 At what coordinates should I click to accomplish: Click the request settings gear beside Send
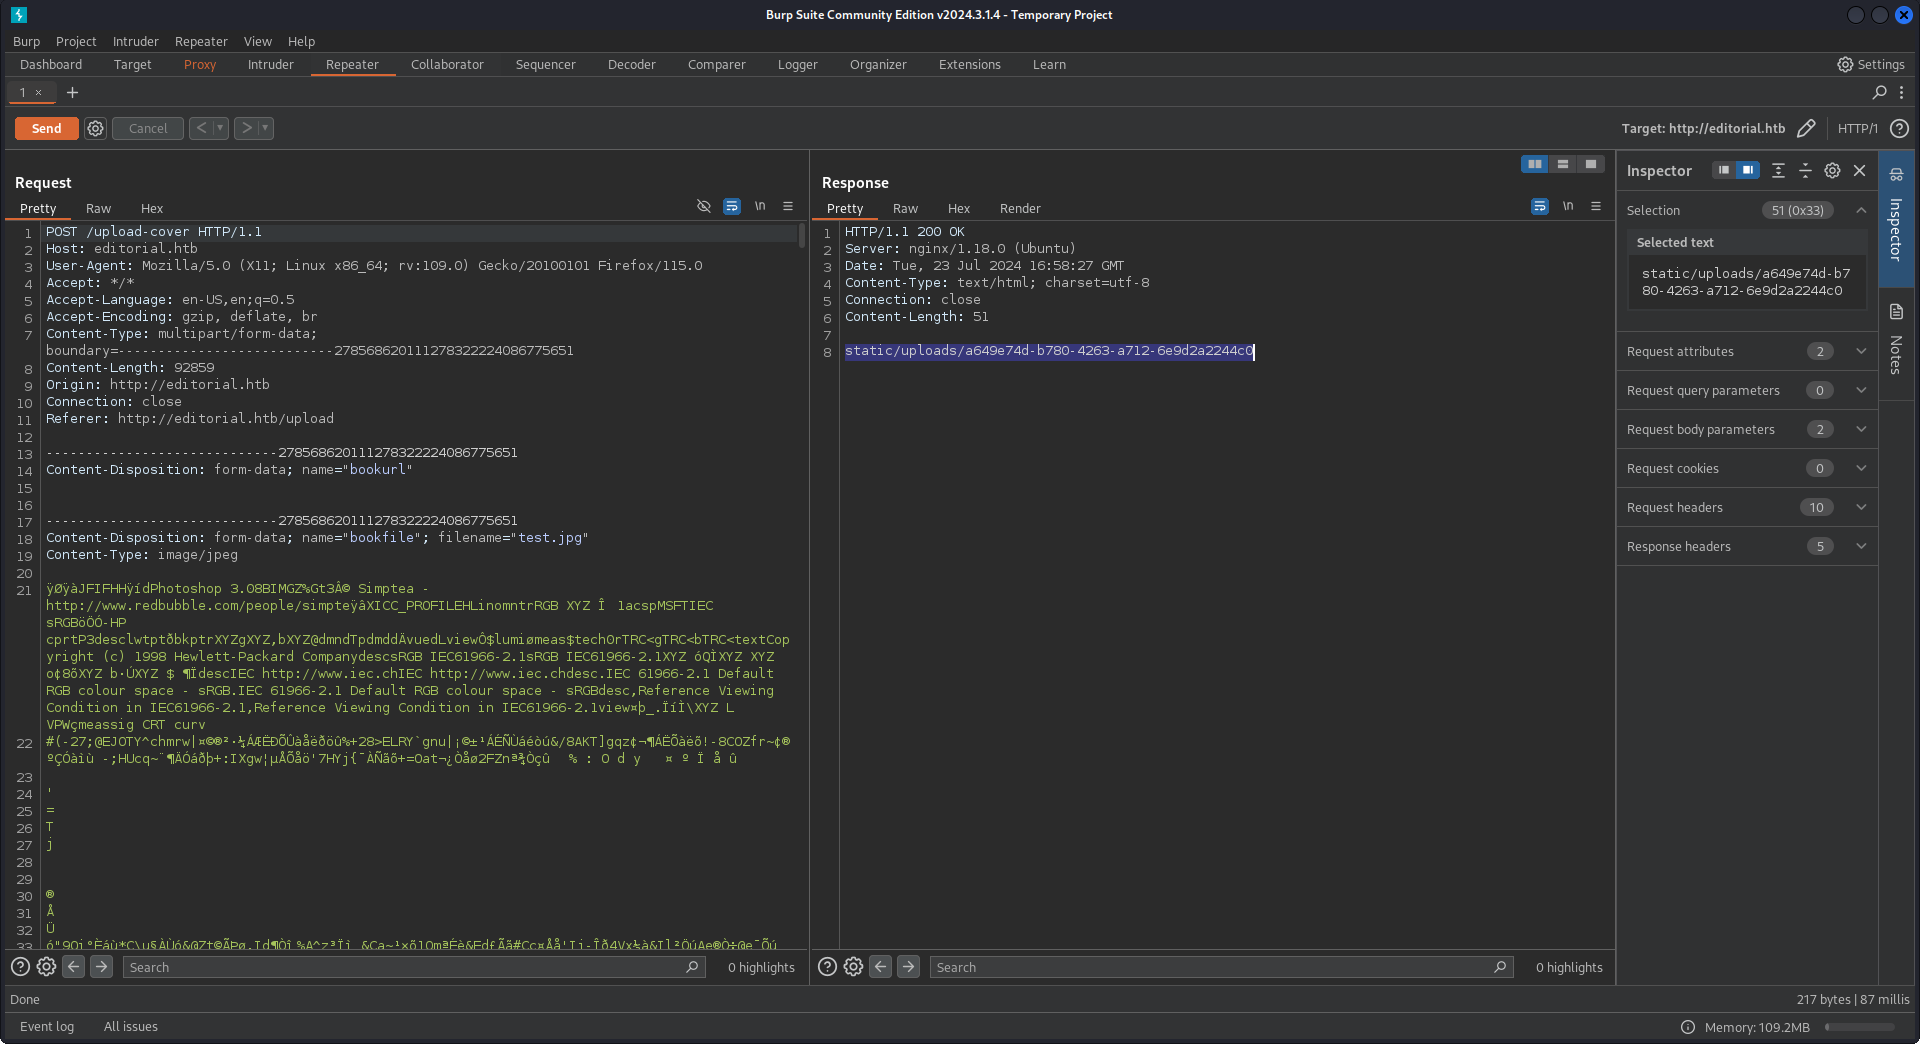coord(95,128)
